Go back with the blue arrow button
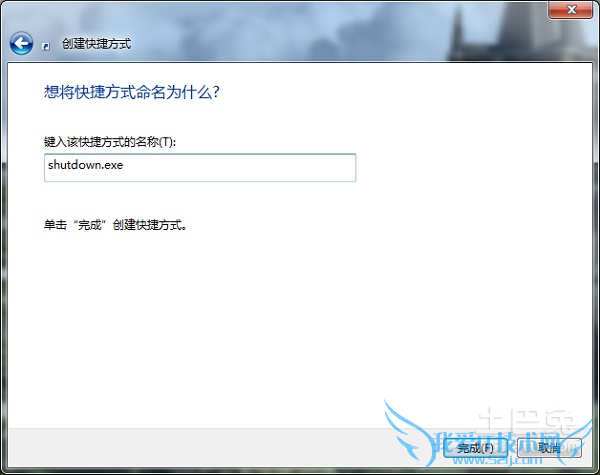The width and height of the screenshot is (600, 475). (x=21, y=43)
